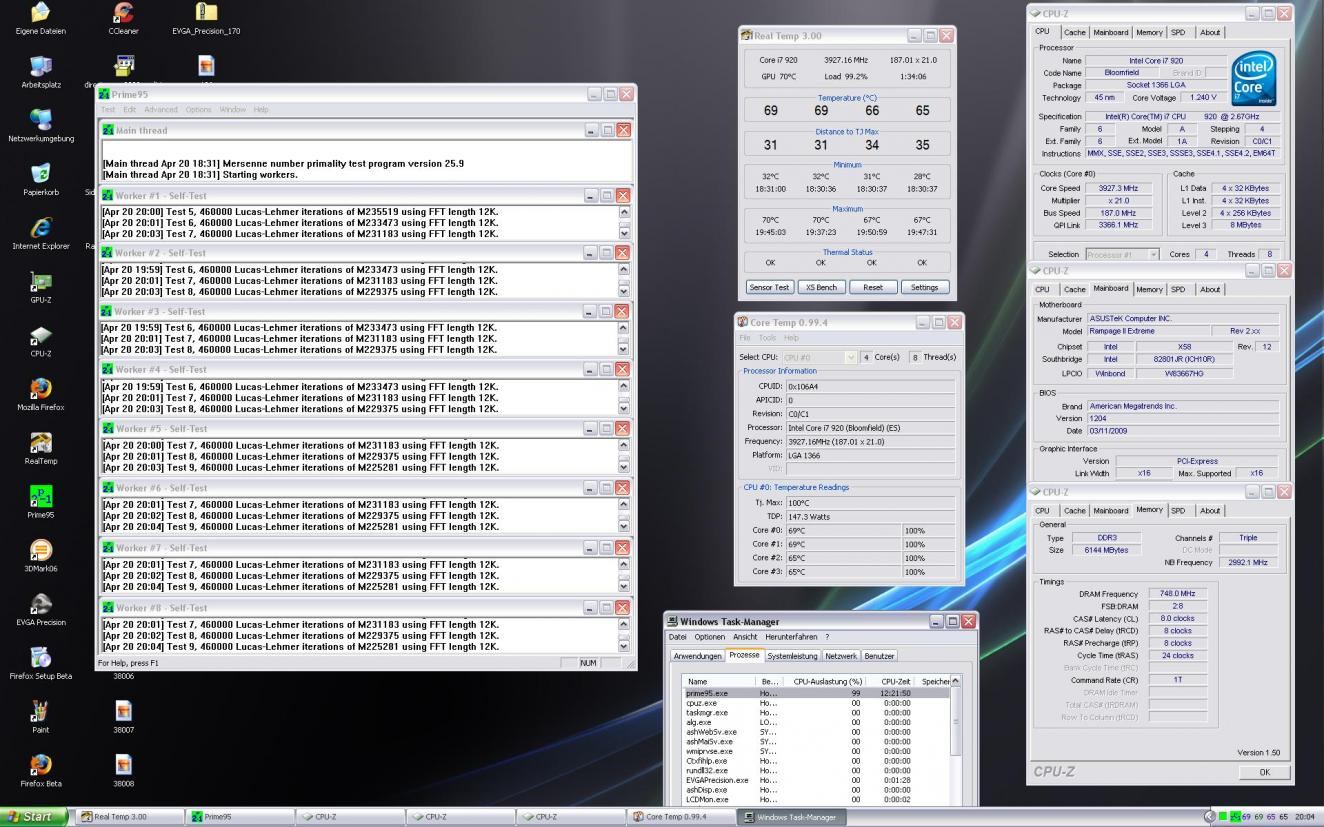1324x827 pixels.
Task: Open 3DMark06 desktop shortcut
Action: click(x=41, y=551)
